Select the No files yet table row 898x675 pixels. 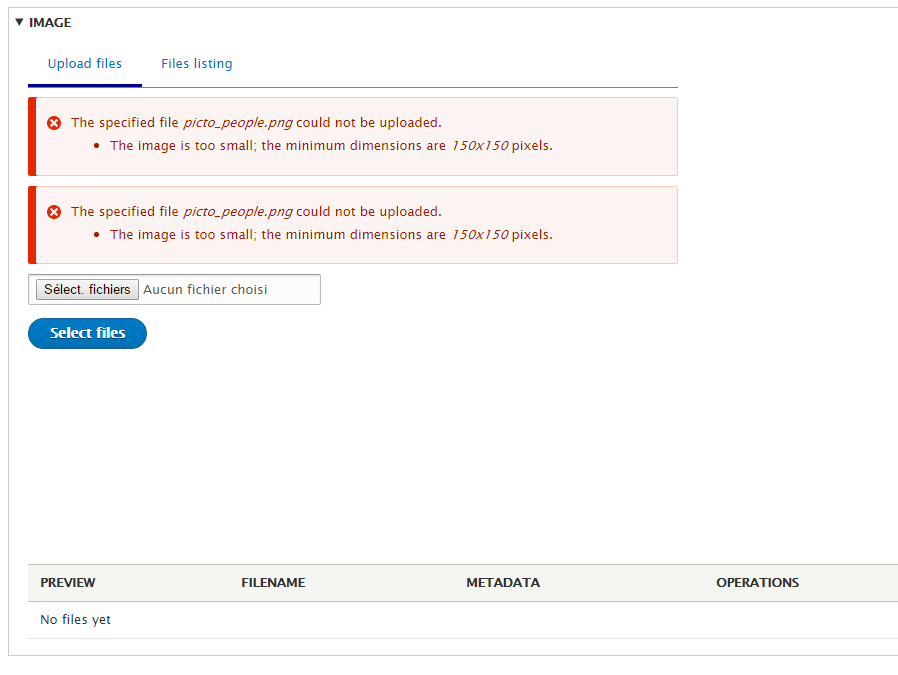click(75, 619)
